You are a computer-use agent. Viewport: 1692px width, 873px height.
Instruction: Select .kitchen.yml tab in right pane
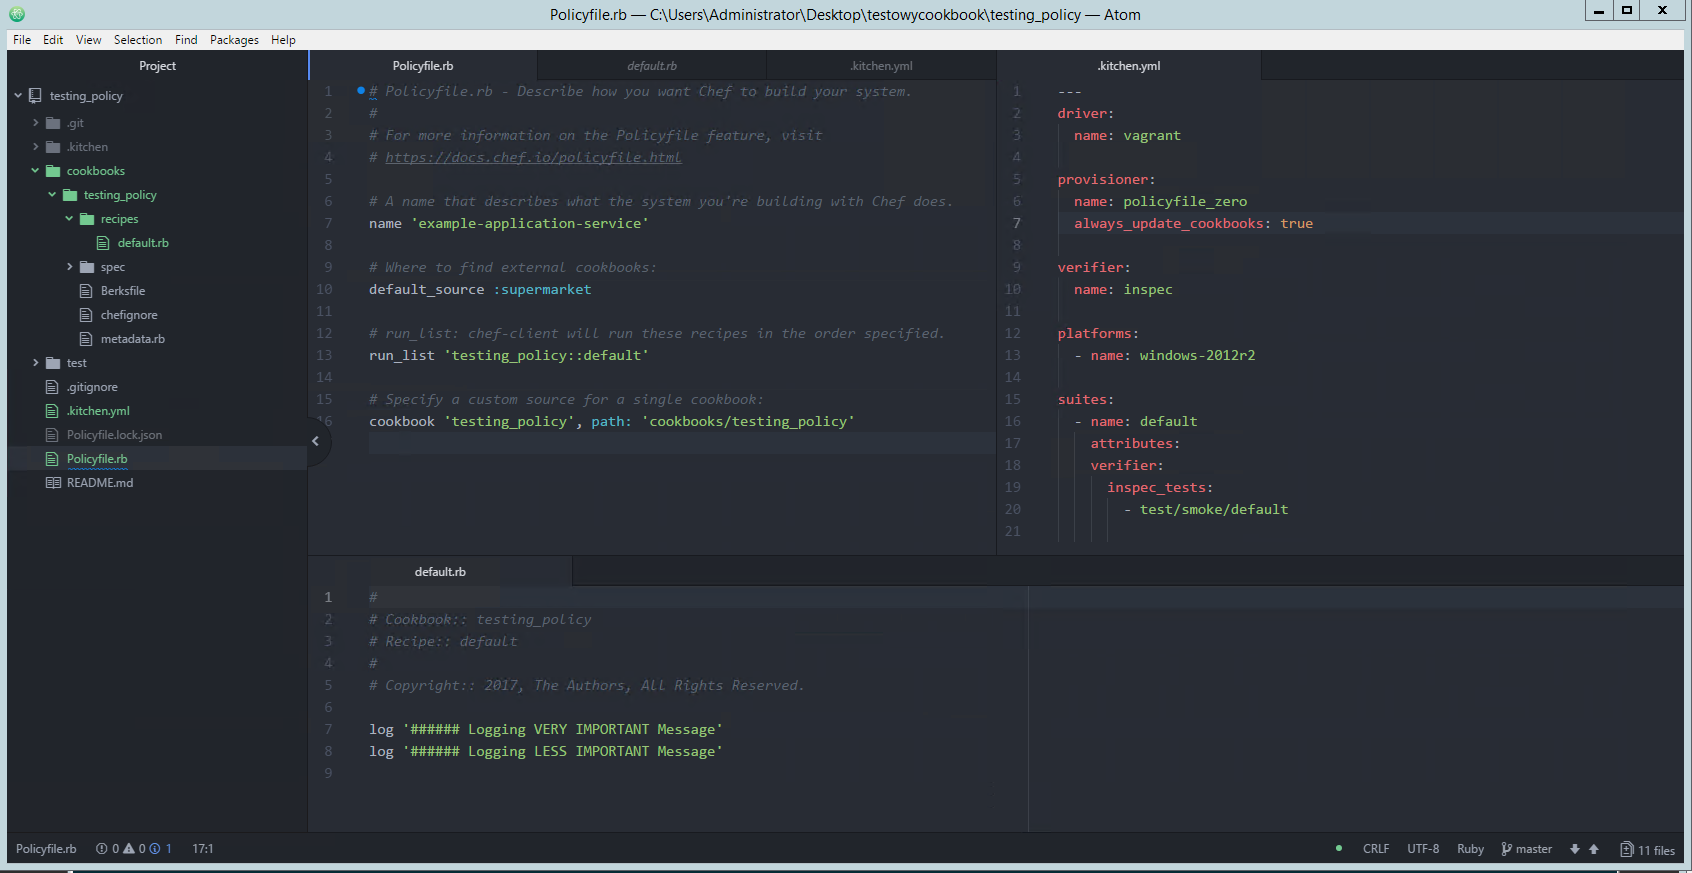pos(1129,66)
